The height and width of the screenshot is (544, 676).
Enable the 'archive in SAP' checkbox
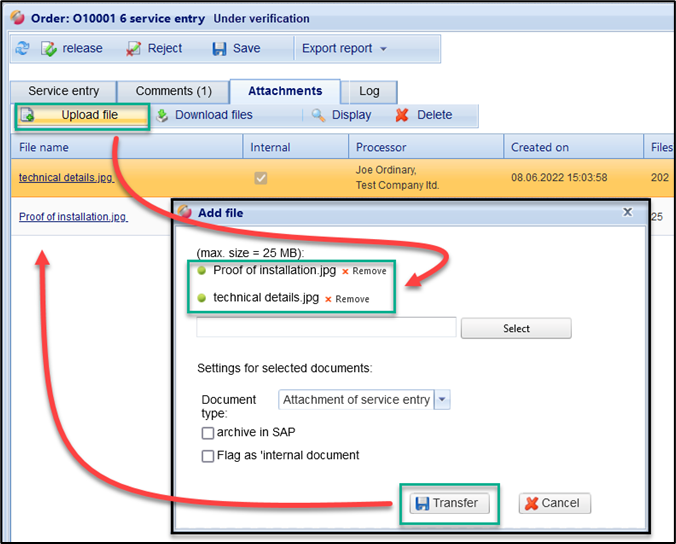click(x=208, y=433)
